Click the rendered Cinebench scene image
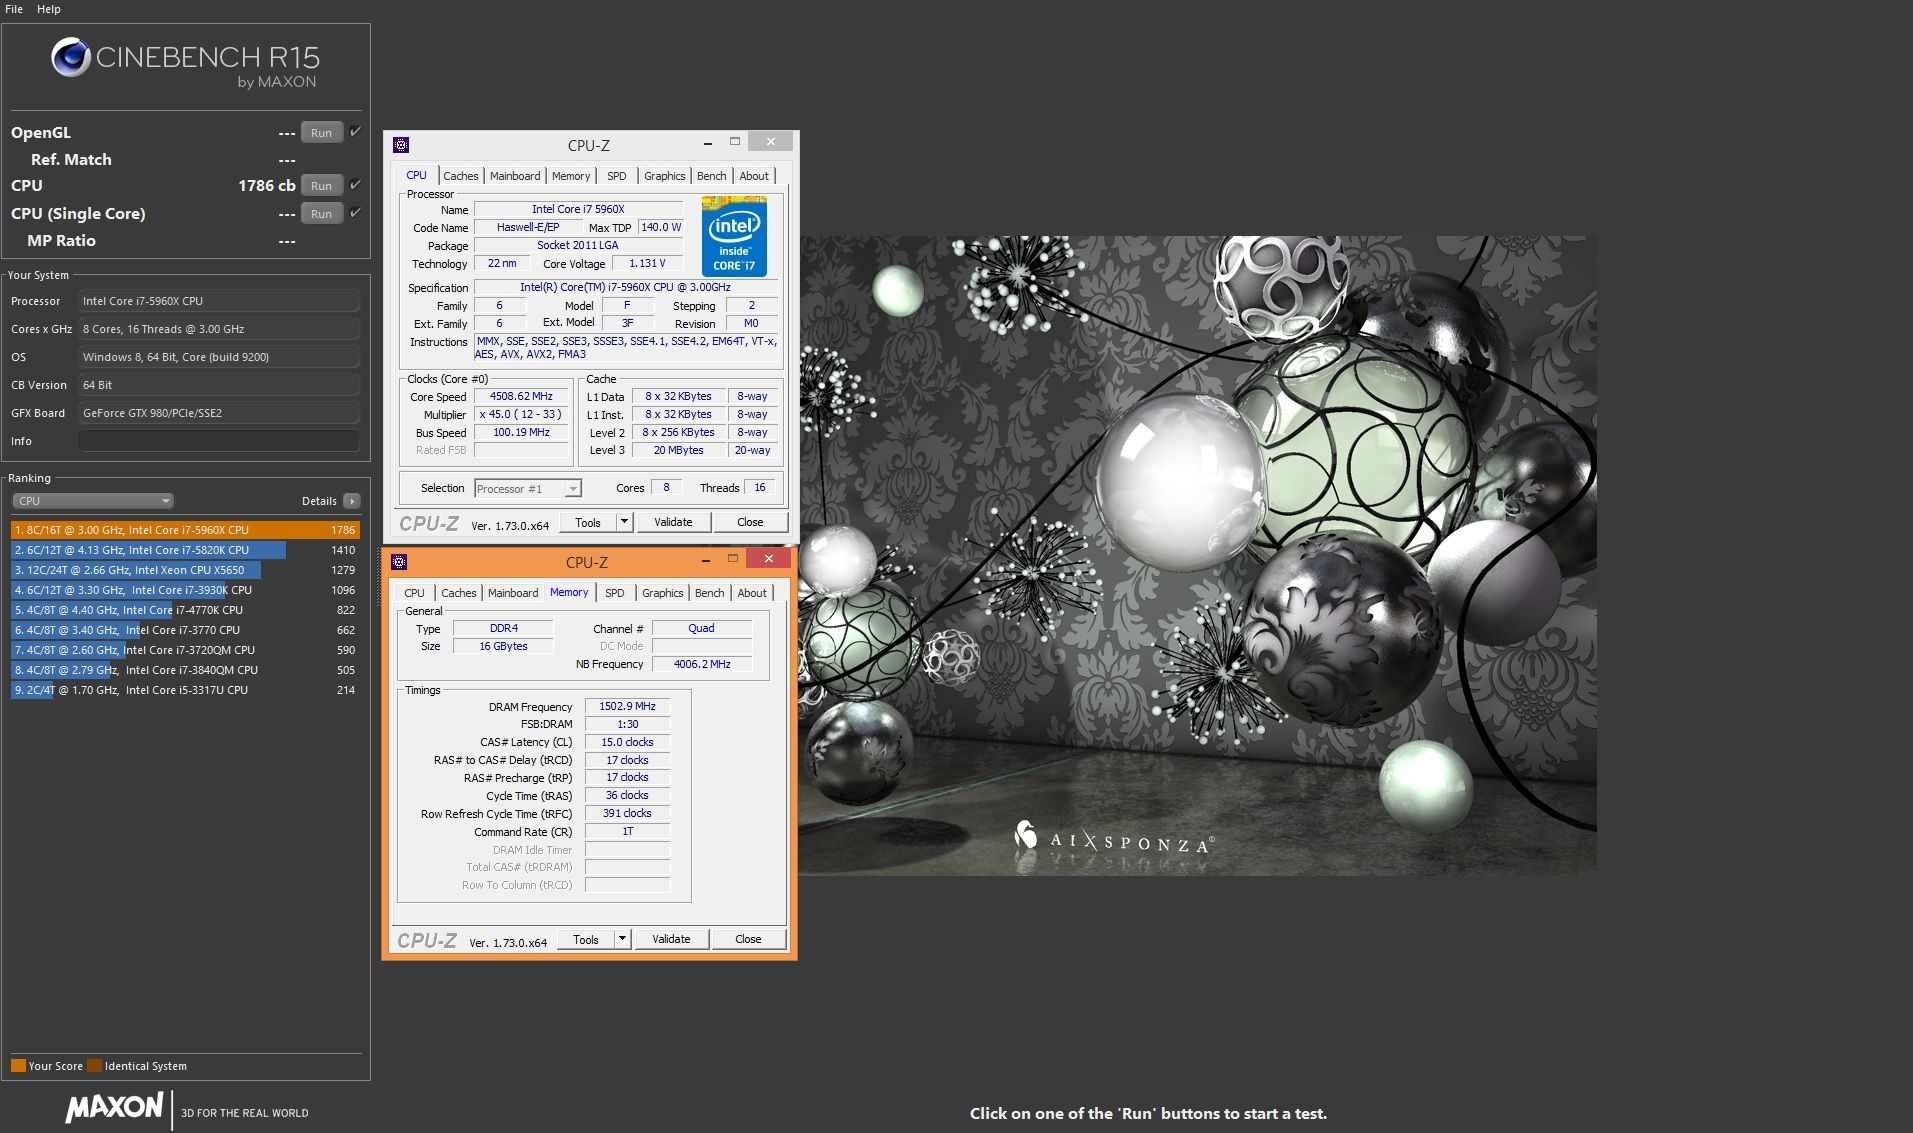Viewport: 1913px width, 1133px height. (x=1197, y=556)
